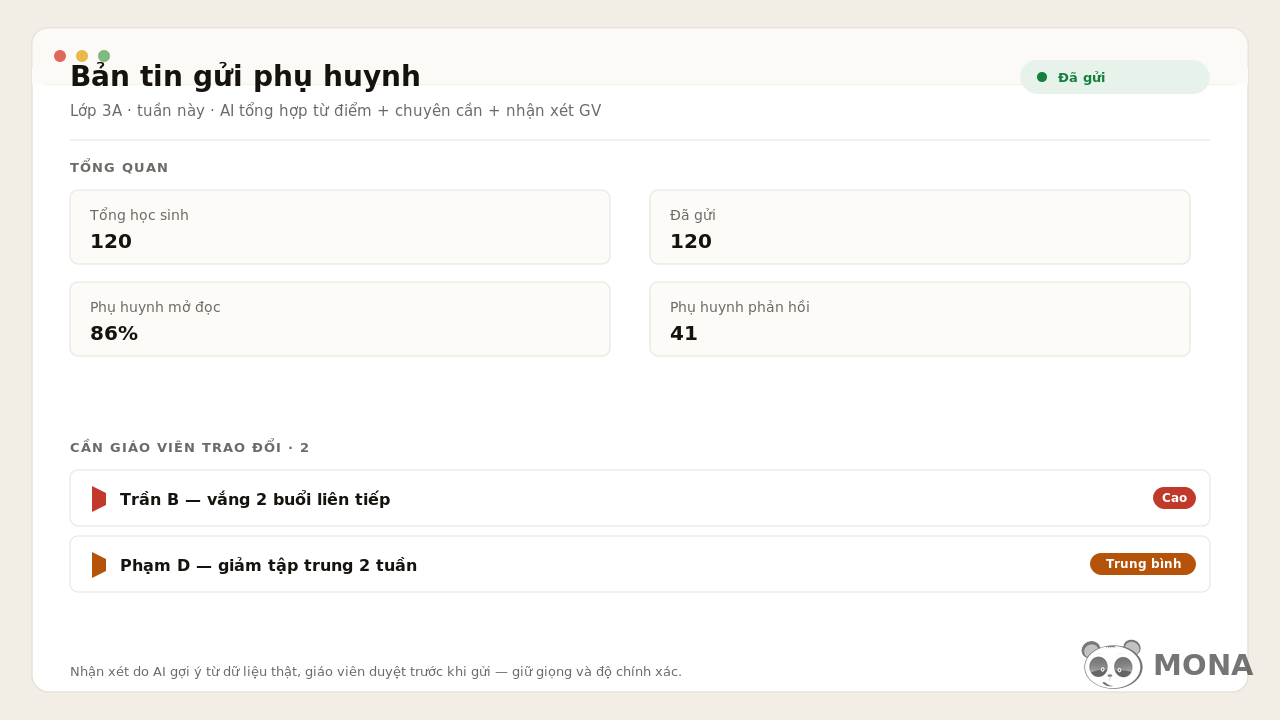Click the red flag icon beside Trần B

(x=99, y=499)
